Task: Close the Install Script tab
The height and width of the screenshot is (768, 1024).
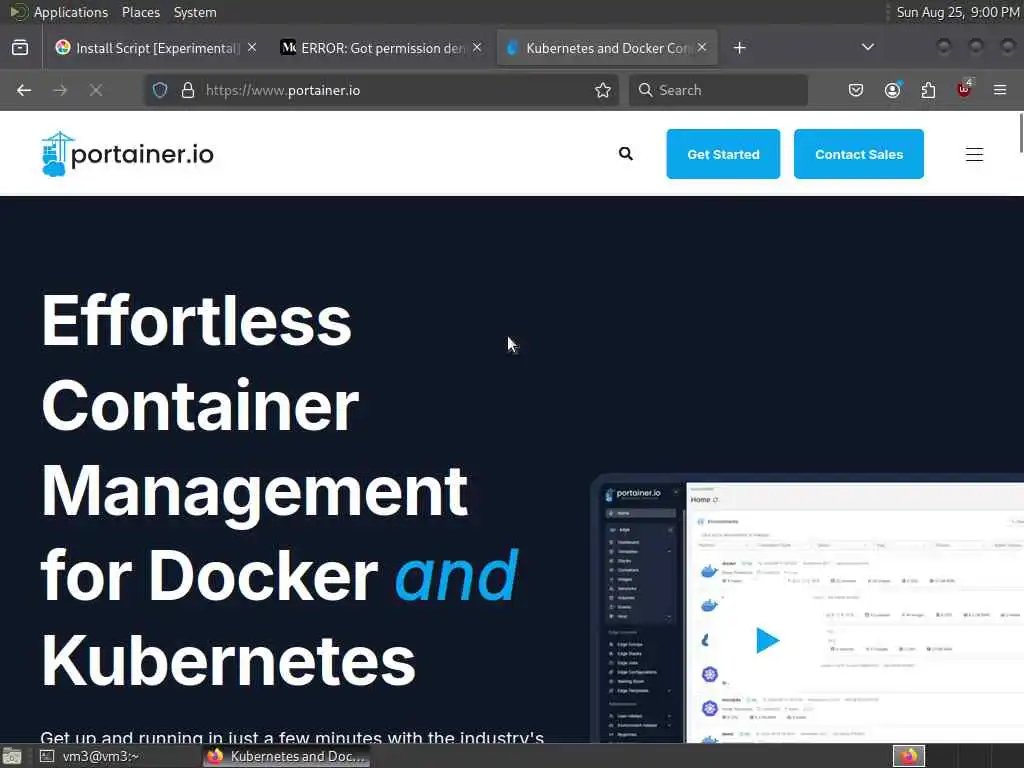Action: click(252, 48)
